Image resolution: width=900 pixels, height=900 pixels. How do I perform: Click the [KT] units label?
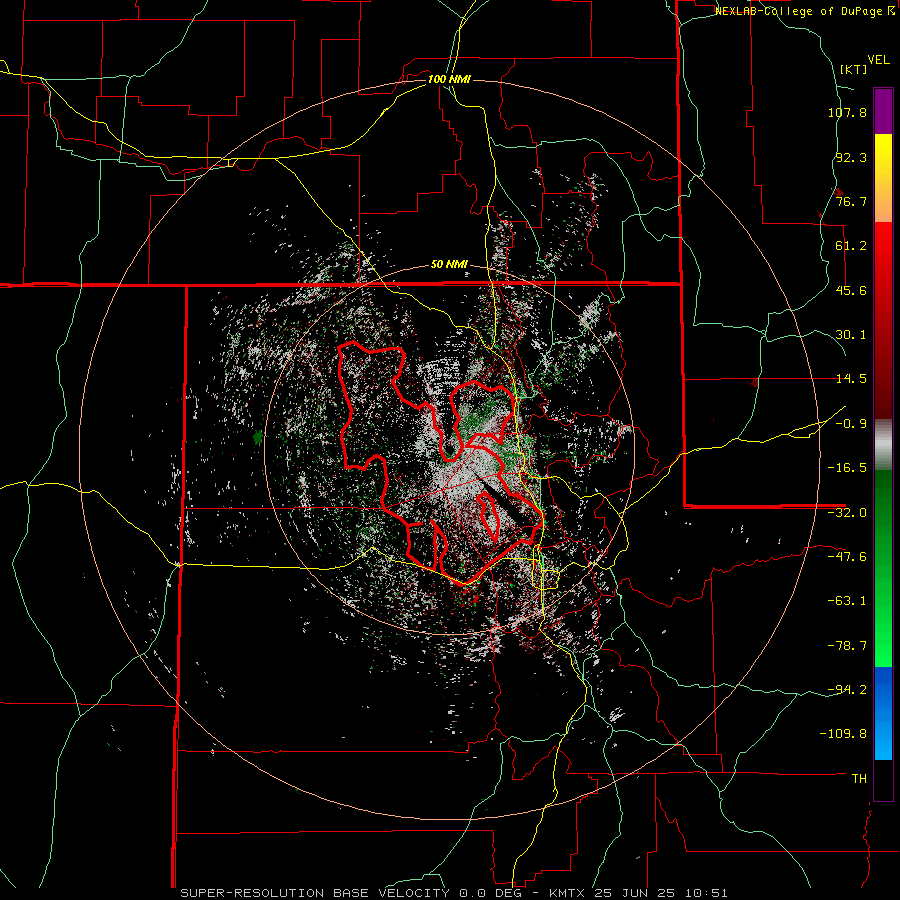853,69
